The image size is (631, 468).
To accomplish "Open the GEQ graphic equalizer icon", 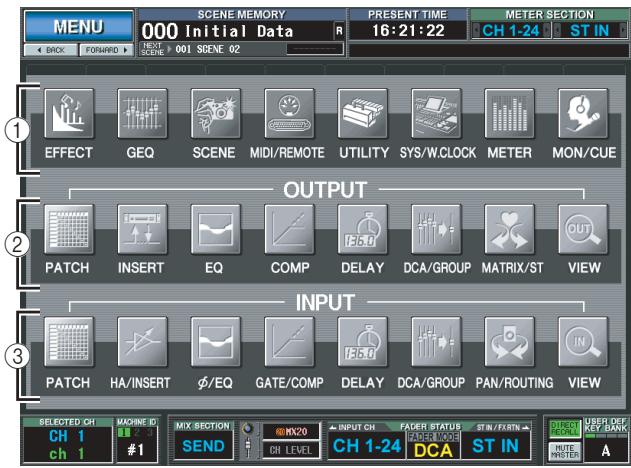I will (x=142, y=113).
